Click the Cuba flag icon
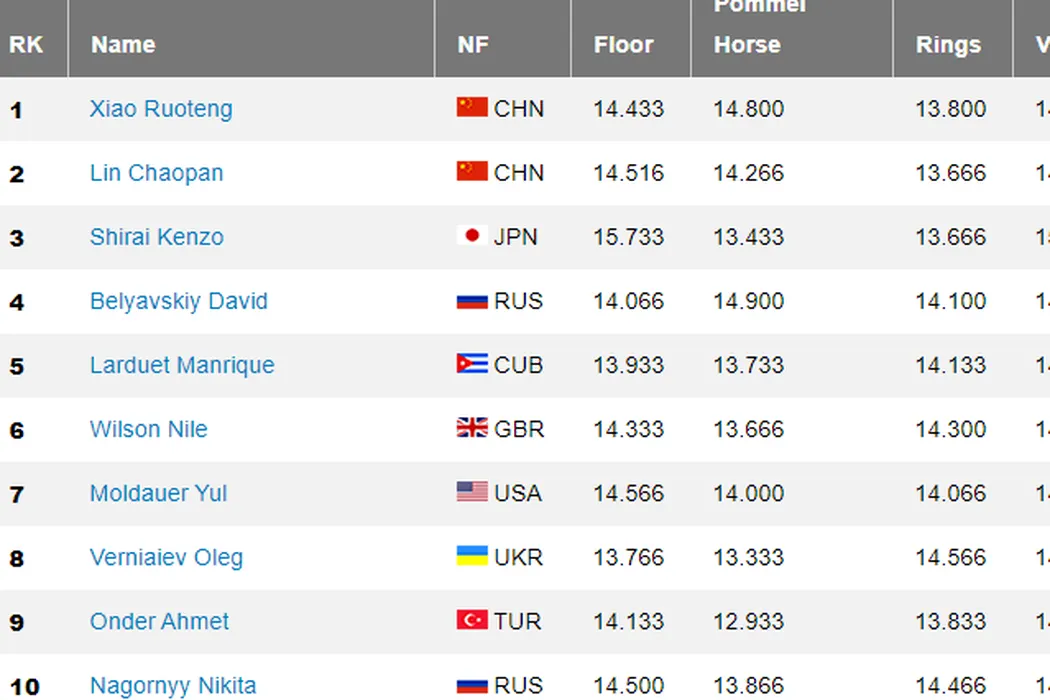1050x700 pixels. pos(472,364)
